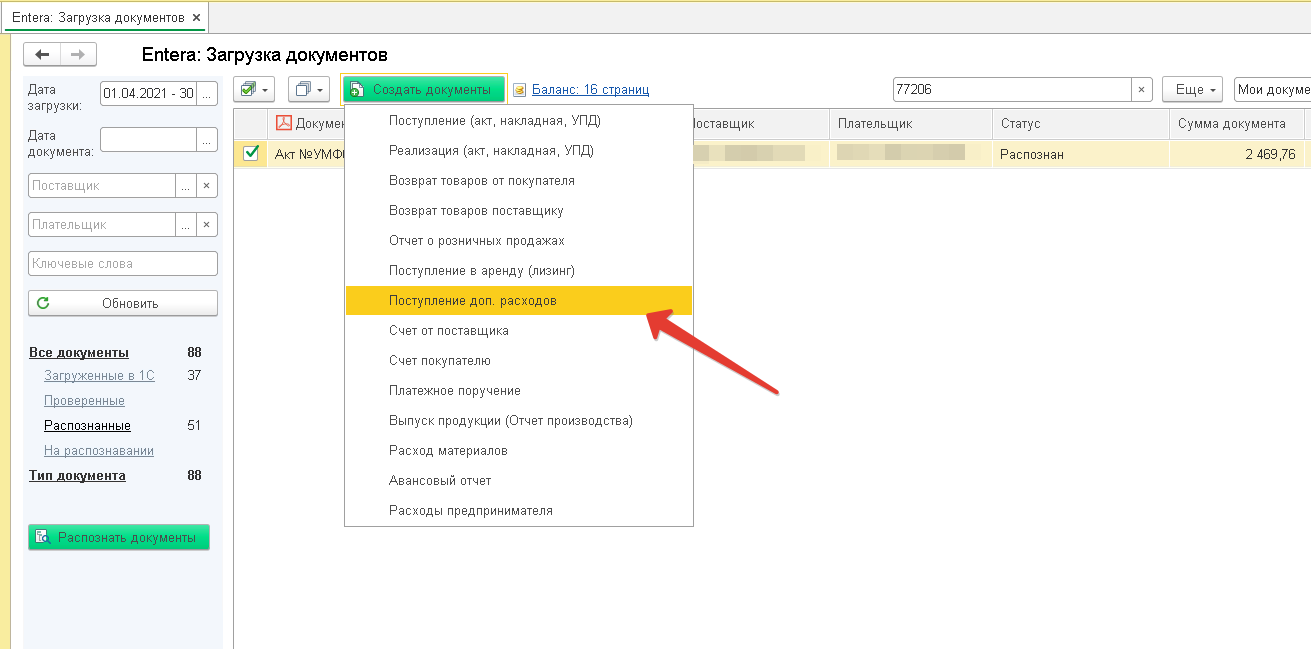Click the Распознать документы button
1311x649 pixels.
tap(119, 537)
